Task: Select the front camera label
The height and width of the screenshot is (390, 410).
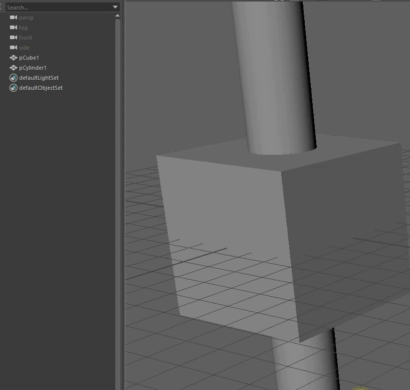Action: point(26,38)
